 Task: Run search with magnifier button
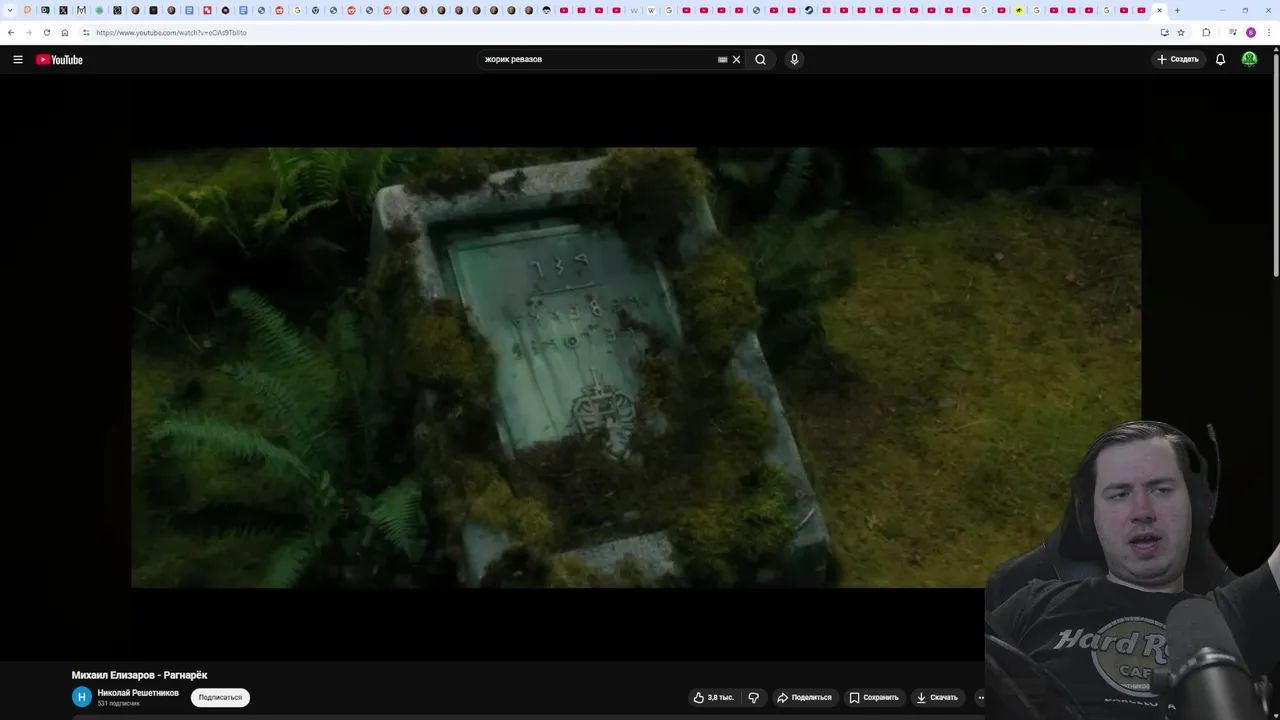pyautogui.click(x=760, y=59)
